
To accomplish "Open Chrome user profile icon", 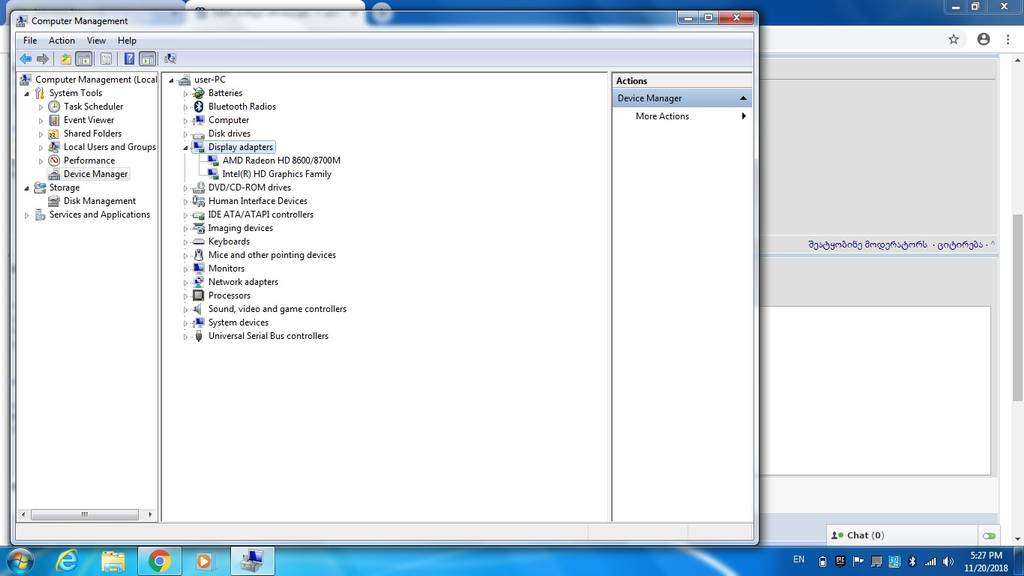I will point(984,39).
